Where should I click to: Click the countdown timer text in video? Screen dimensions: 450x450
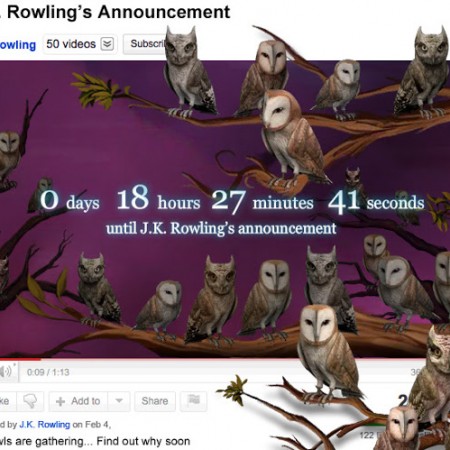pyautogui.click(x=232, y=210)
